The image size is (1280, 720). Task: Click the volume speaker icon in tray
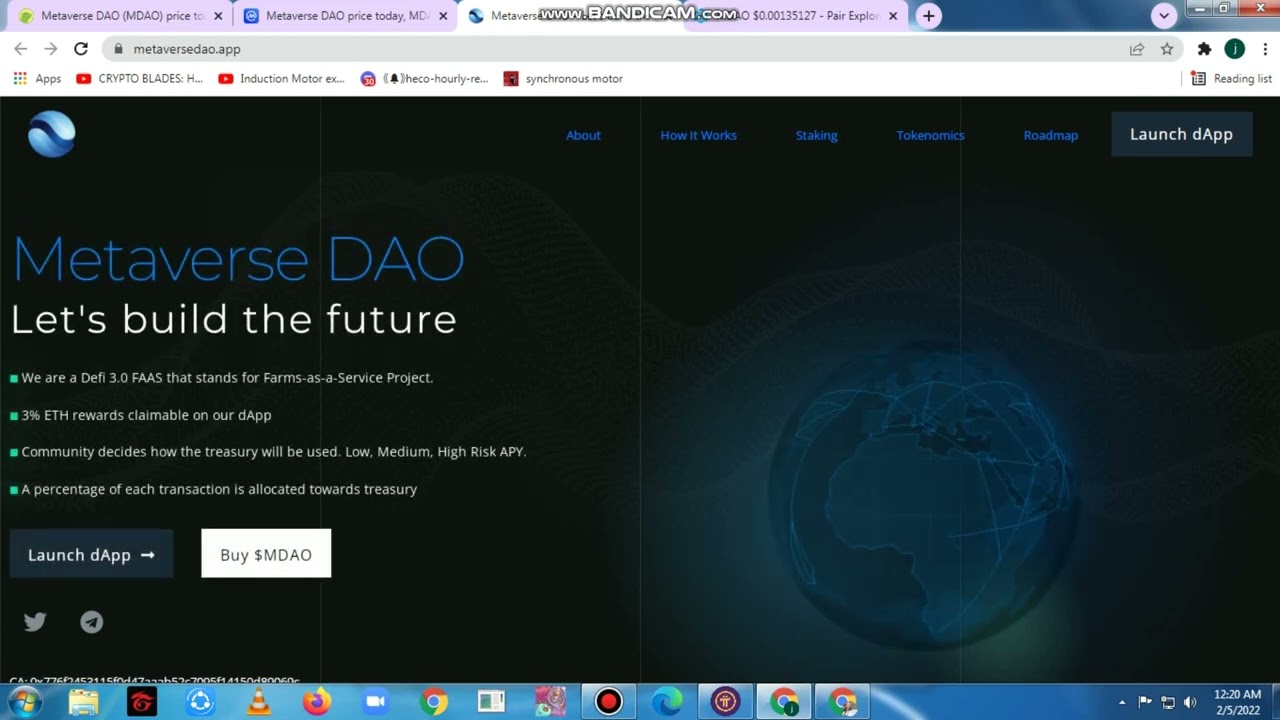coord(1190,702)
